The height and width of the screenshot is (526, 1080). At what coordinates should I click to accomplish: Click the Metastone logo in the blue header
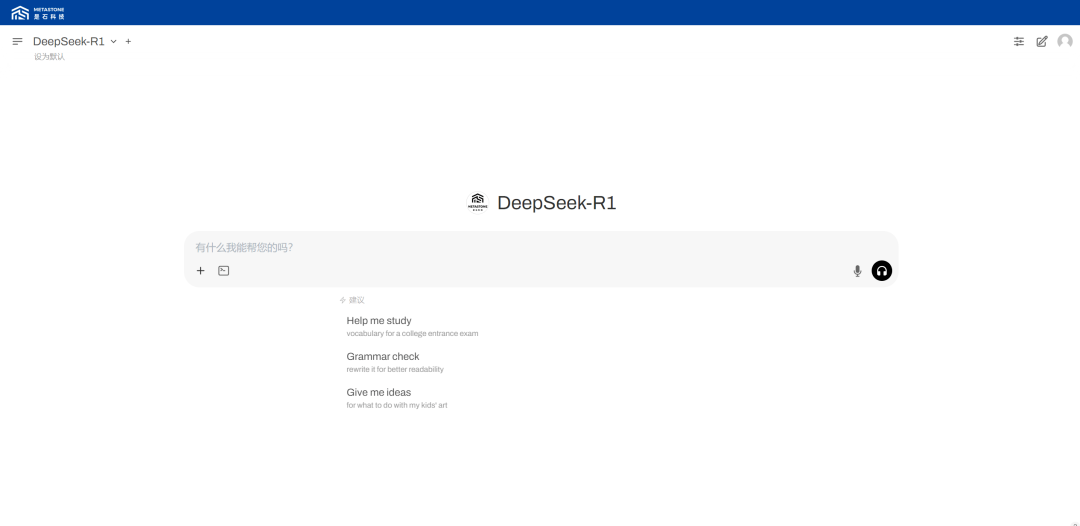(x=38, y=12)
